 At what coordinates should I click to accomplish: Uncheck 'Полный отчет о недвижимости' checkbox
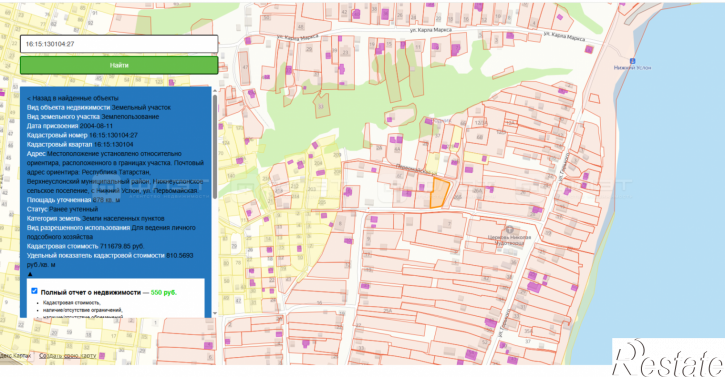(34, 291)
